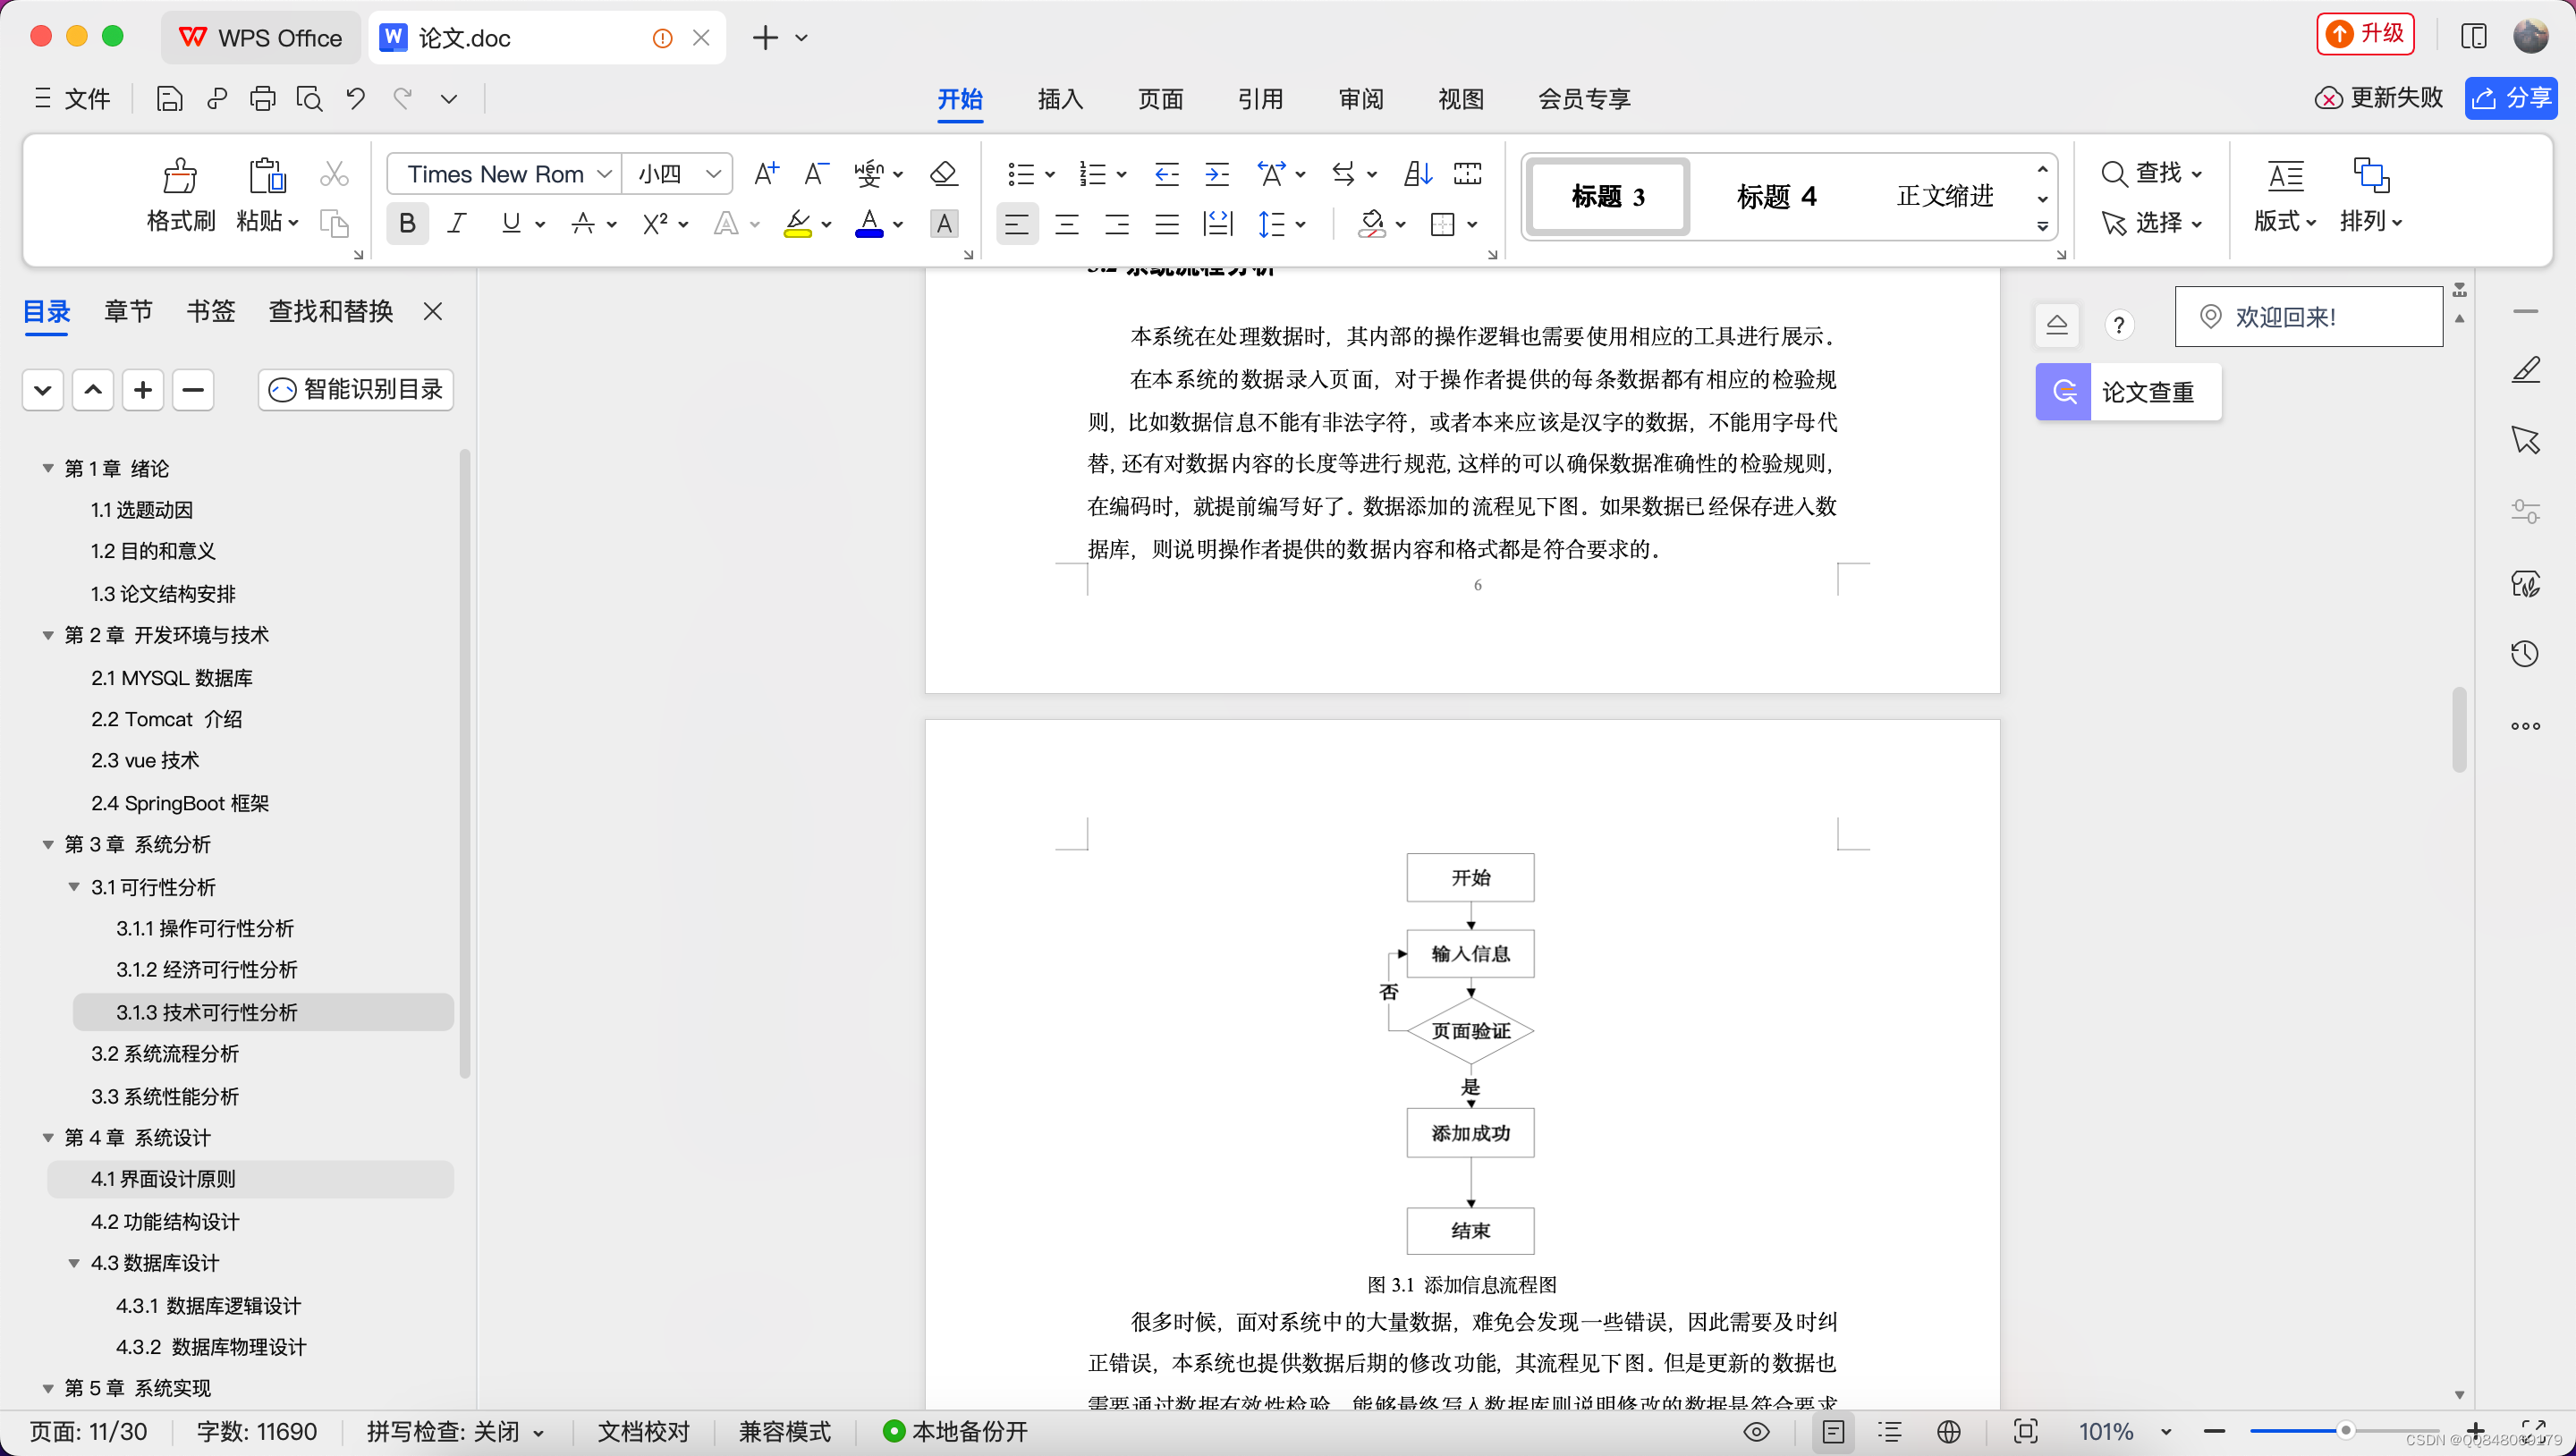2576x1456 pixels.
Task: Switch to the 插入 ribbon tab
Action: coord(1060,99)
